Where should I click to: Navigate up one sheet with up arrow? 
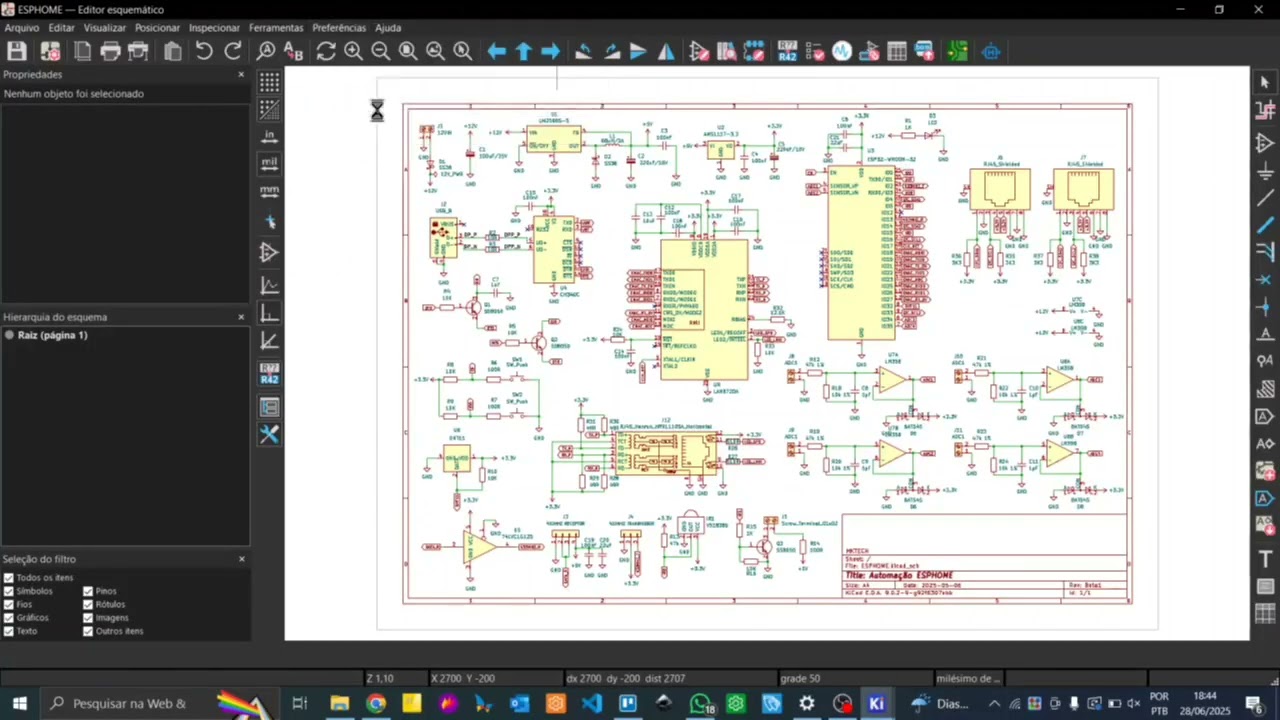coord(523,51)
